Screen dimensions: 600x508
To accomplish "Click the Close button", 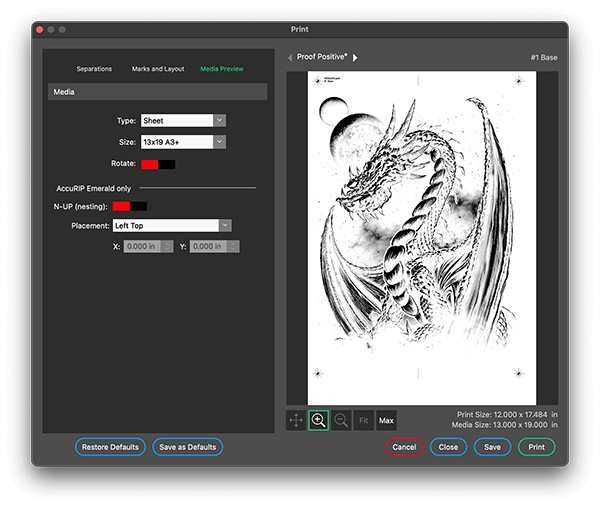I will (x=448, y=447).
